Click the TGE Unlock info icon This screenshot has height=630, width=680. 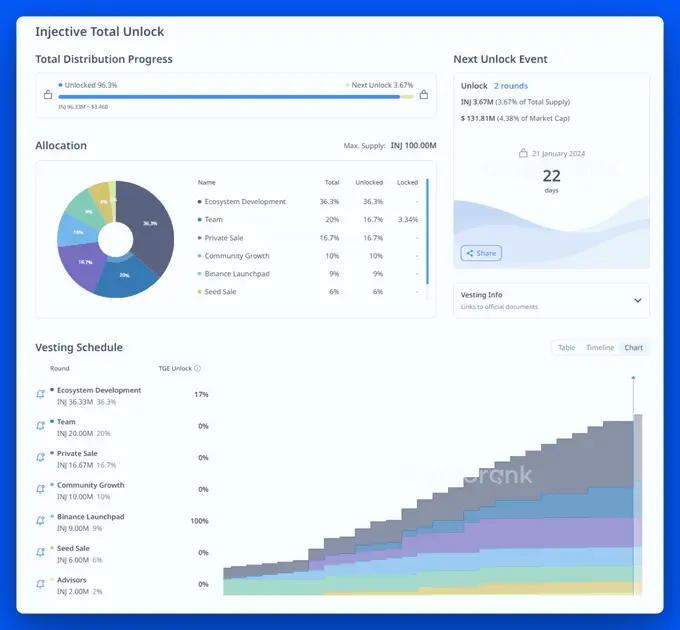tap(197, 368)
